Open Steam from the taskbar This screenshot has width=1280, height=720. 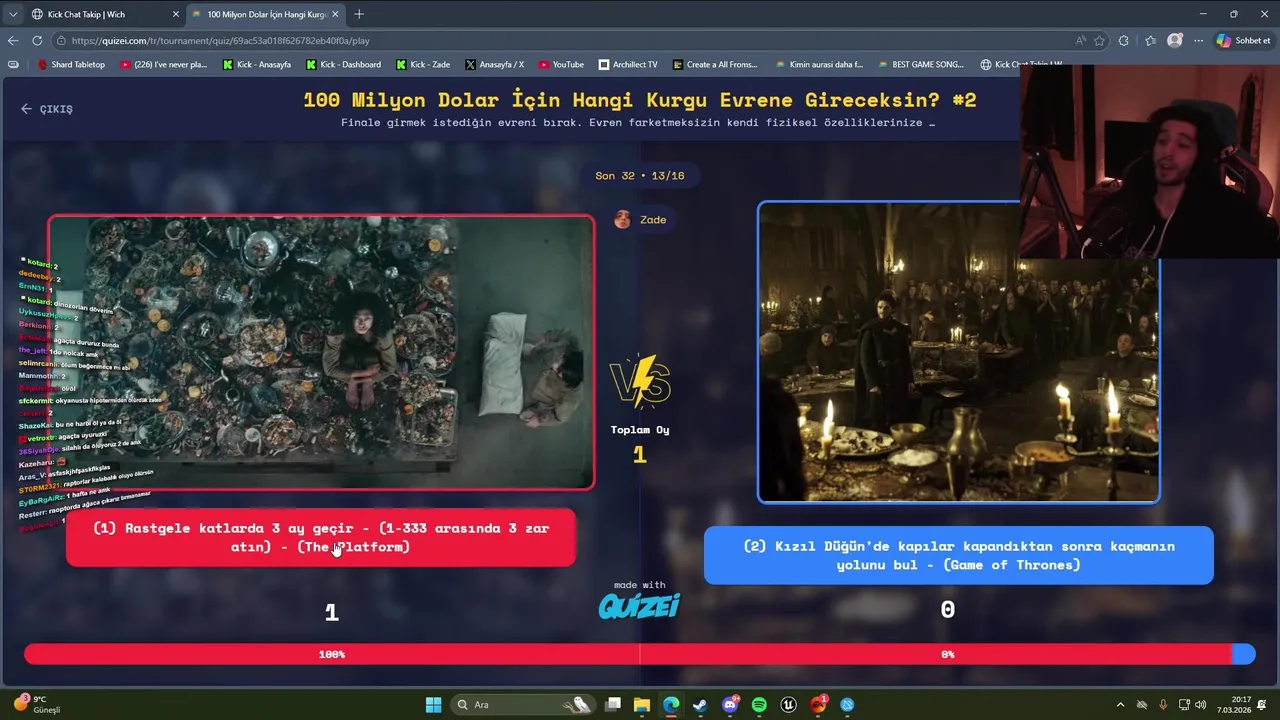point(700,705)
